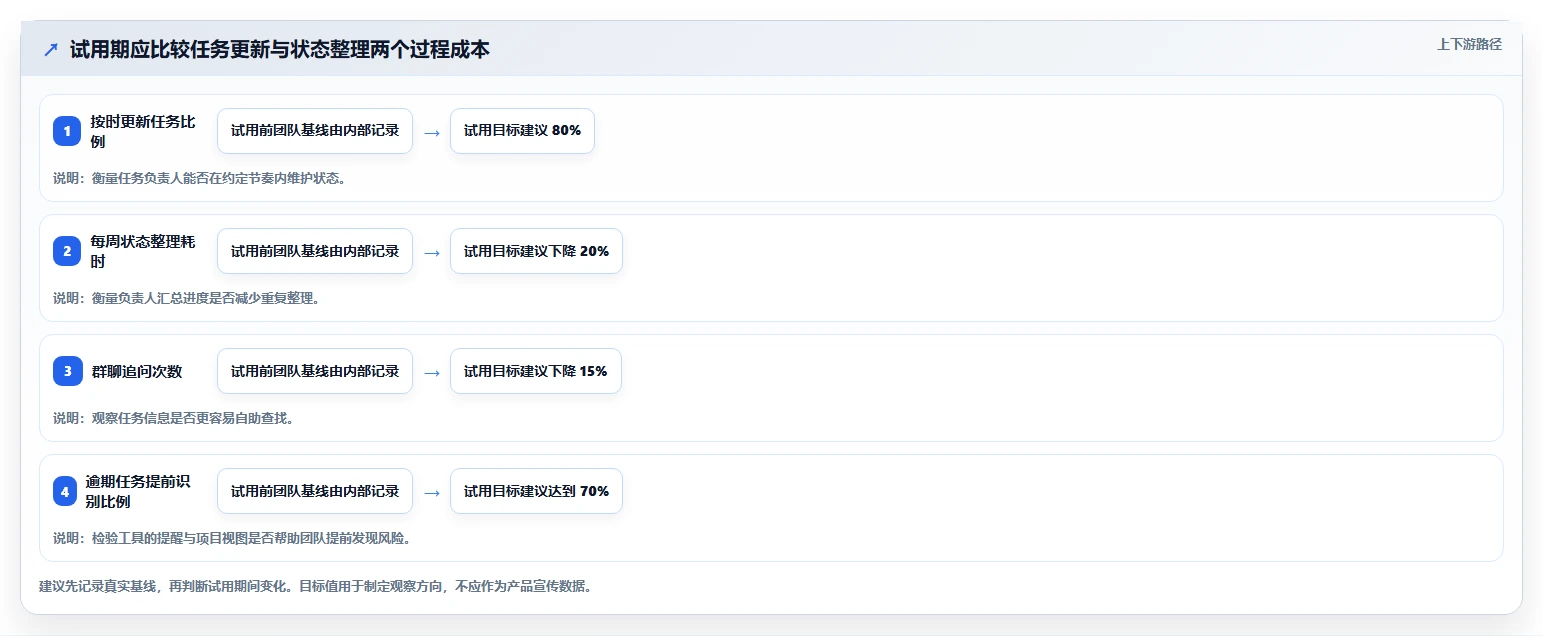This screenshot has width=1543, height=636.
Task: Click the arrow in the 每周状态整理耗时 row
Action: (x=432, y=252)
